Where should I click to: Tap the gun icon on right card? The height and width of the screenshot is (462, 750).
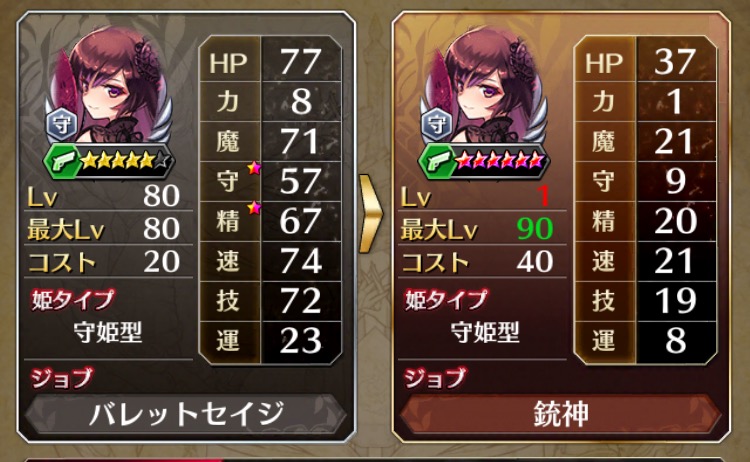436,161
